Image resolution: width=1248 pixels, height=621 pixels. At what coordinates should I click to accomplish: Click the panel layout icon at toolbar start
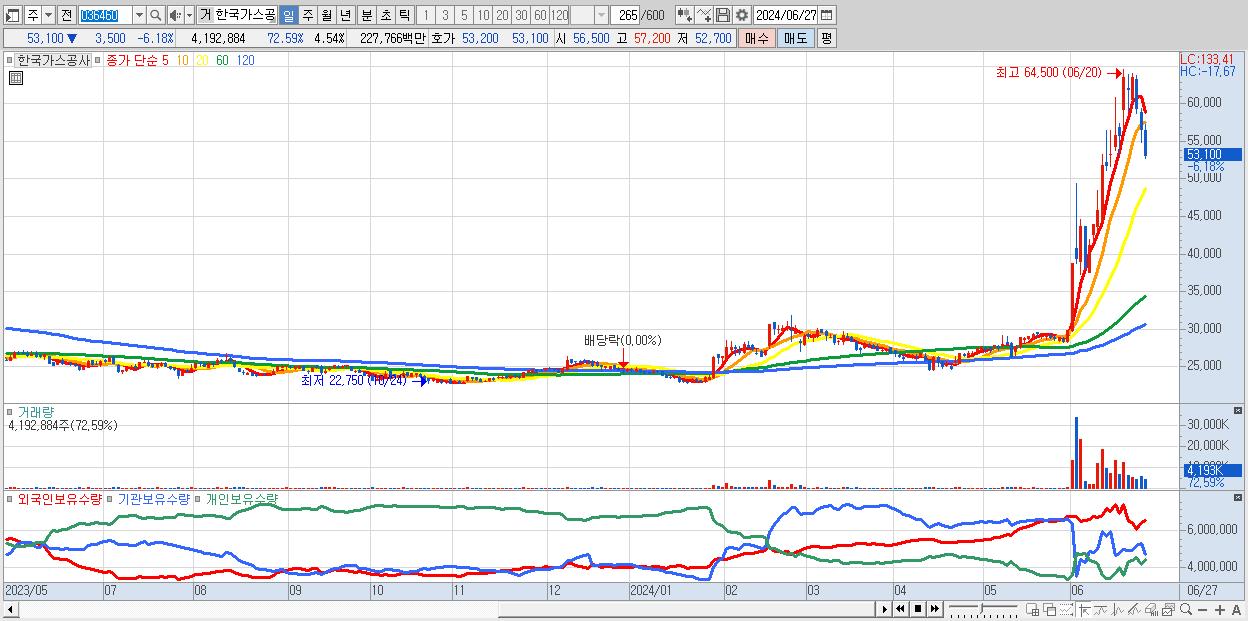(12, 15)
